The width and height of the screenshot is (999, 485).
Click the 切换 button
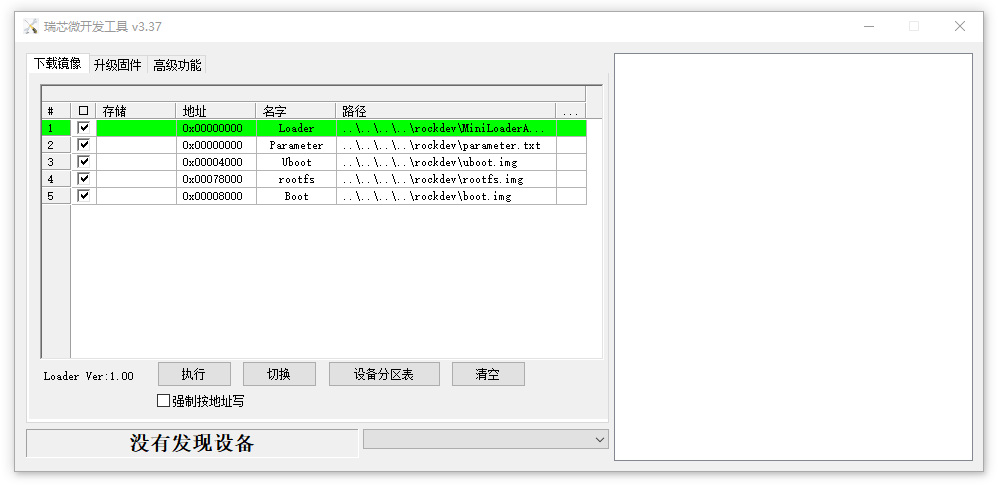pos(279,374)
